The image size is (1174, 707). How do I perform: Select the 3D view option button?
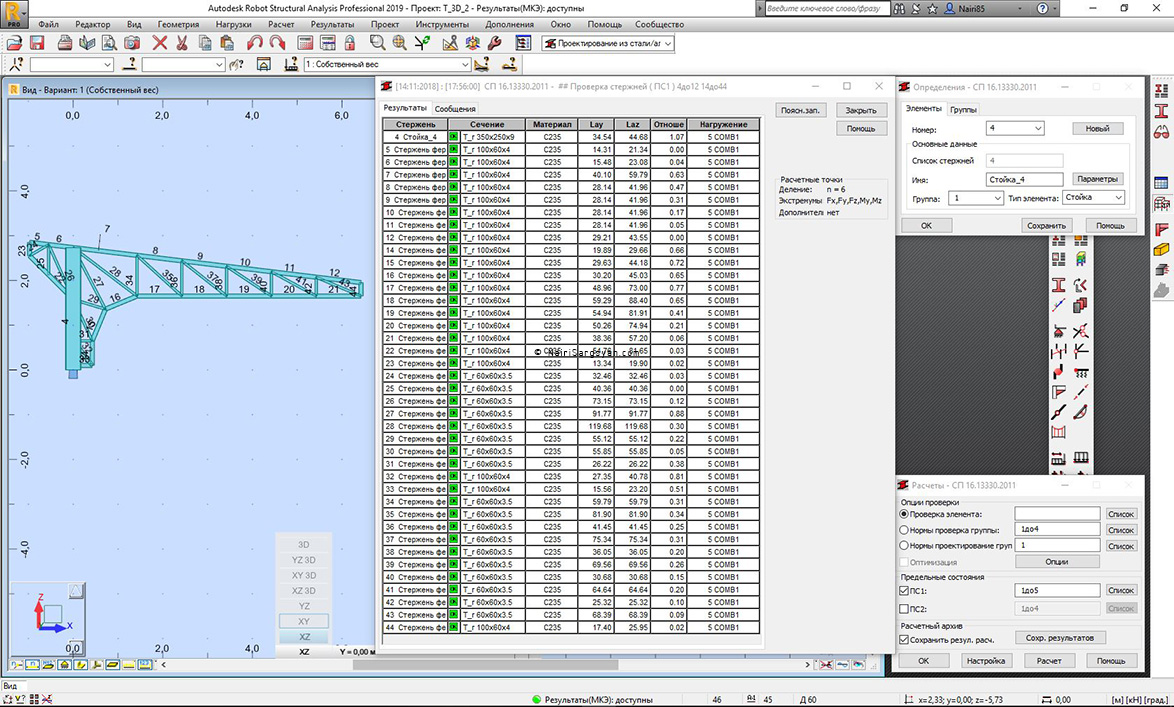click(x=304, y=544)
